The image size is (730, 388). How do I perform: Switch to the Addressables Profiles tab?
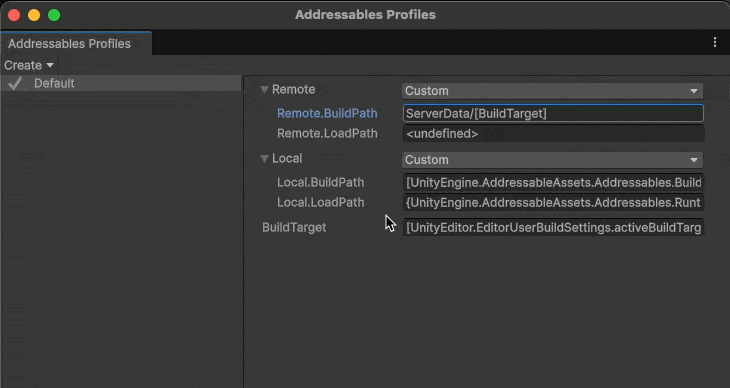(69, 44)
